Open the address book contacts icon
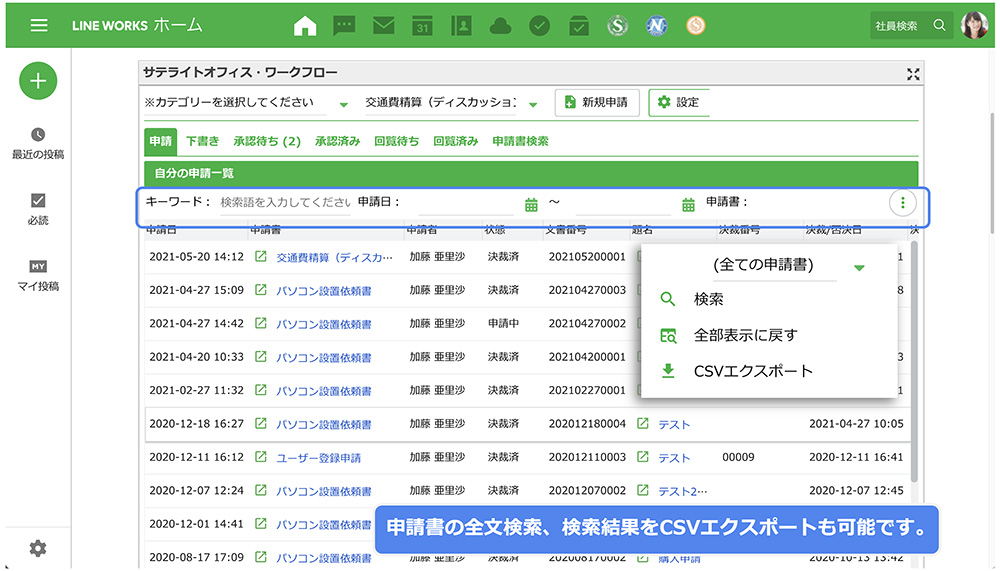The image size is (1000, 571). point(461,26)
